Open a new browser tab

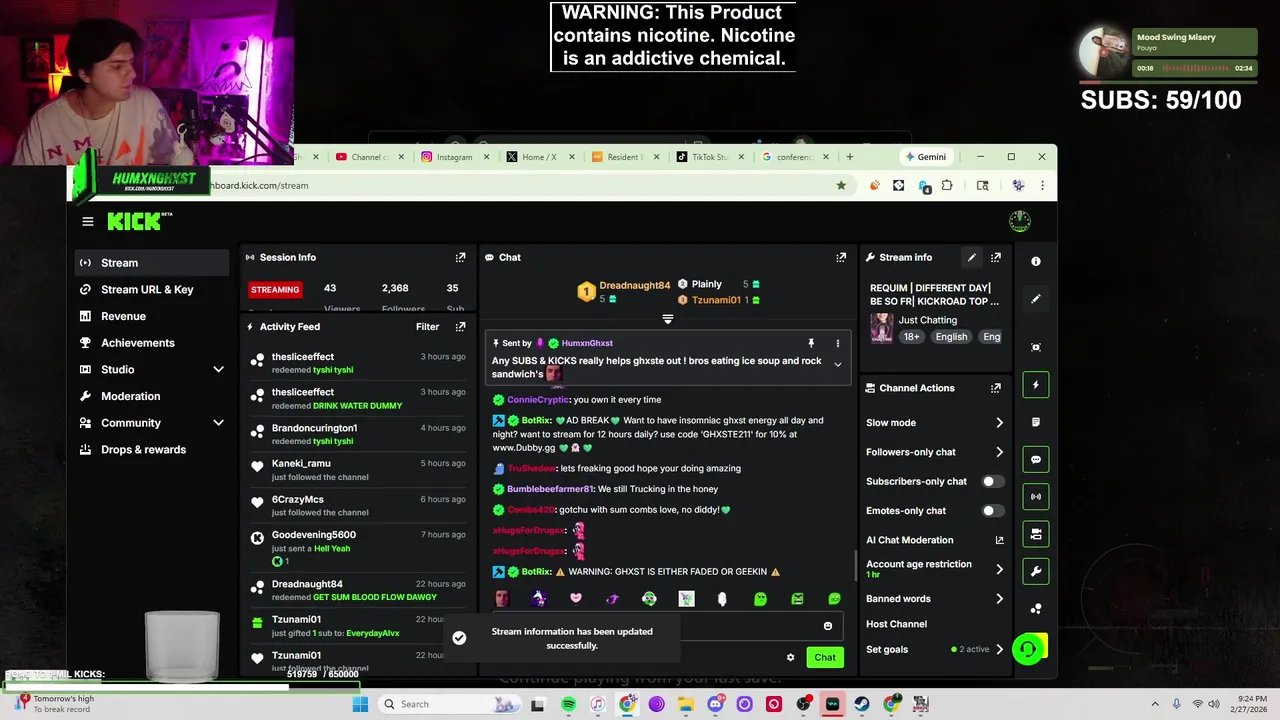pyautogui.click(x=850, y=157)
